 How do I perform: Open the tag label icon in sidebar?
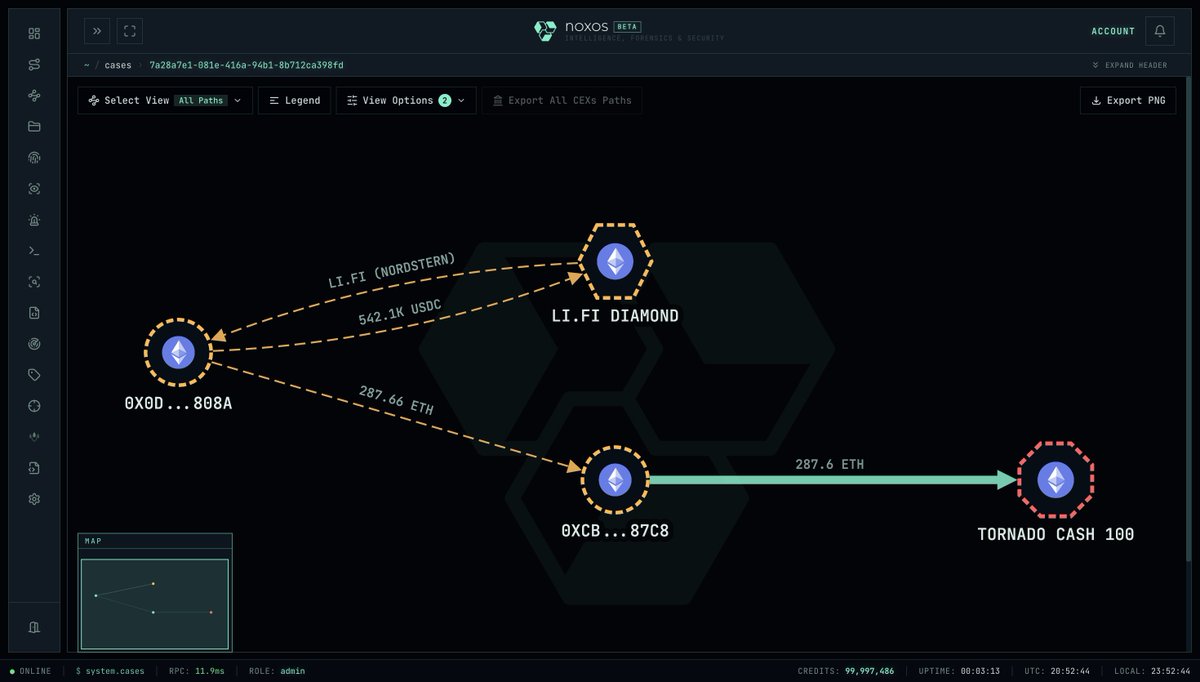[34, 375]
